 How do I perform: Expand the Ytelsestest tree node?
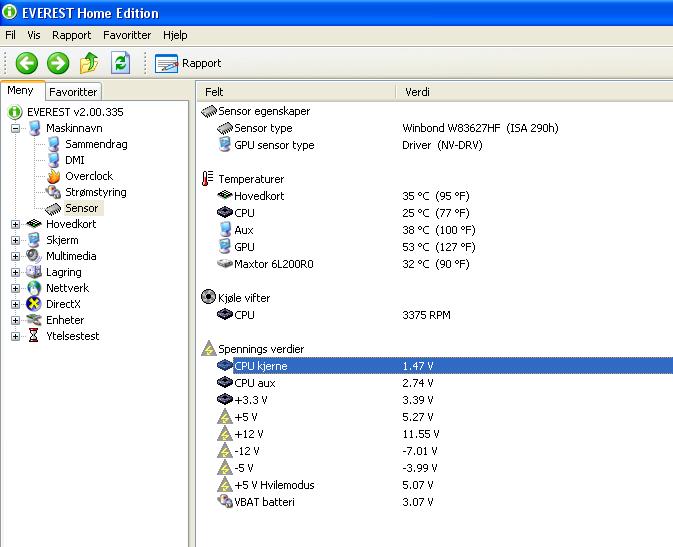point(15,336)
